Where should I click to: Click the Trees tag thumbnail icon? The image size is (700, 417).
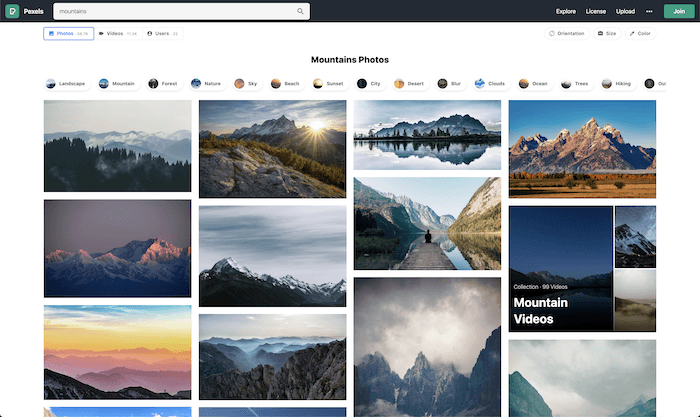click(566, 83)
